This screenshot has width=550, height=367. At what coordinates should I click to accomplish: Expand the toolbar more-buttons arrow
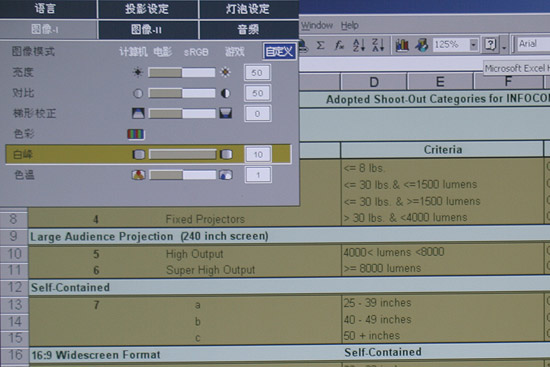[504, 46]
